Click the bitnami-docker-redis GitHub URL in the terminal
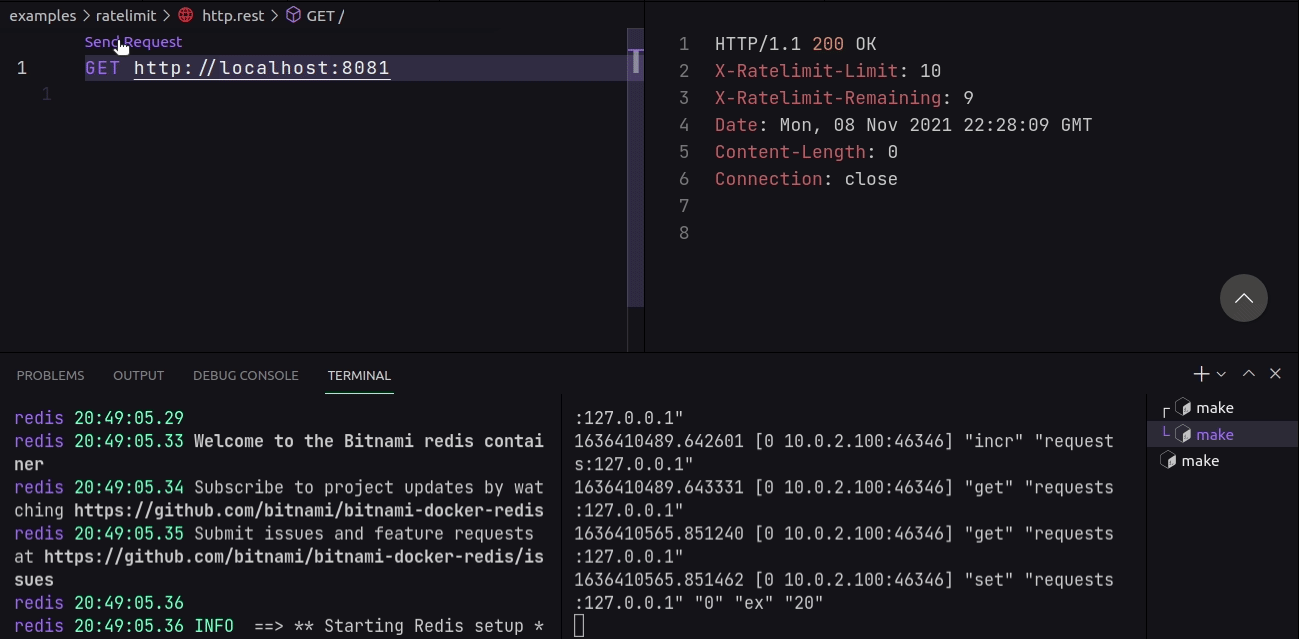The height and width of the screenshot is (639, 1299). (309, 510)
